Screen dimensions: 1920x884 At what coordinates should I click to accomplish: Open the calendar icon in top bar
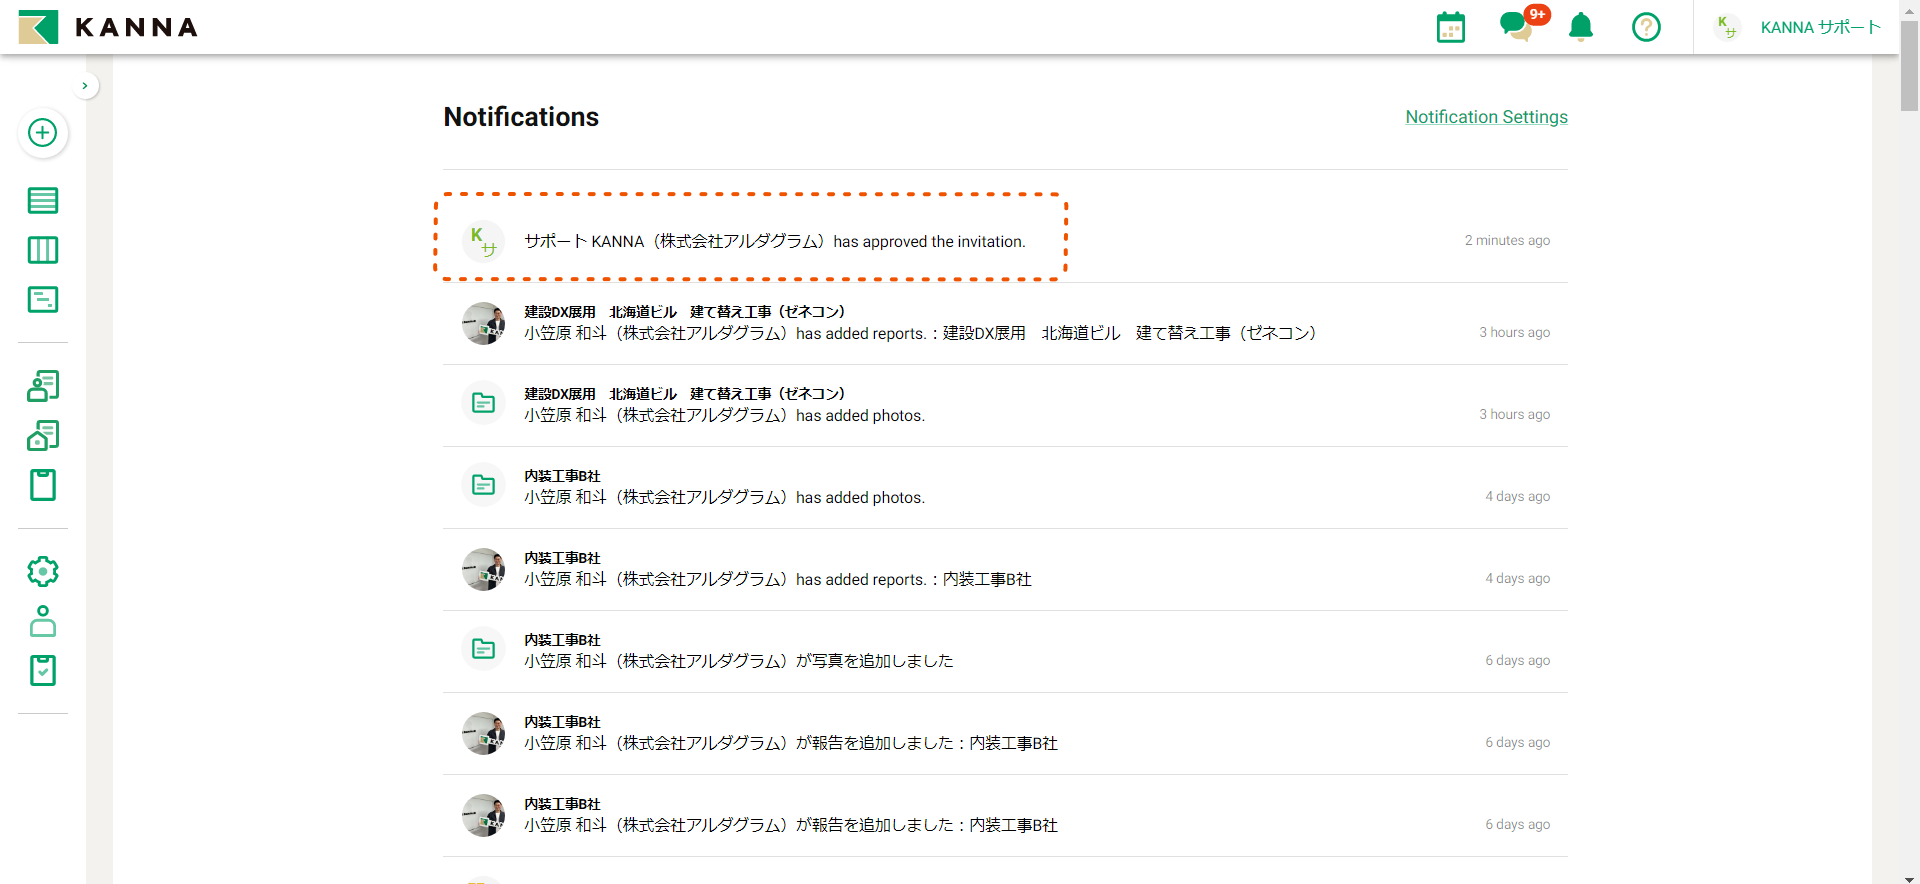1450,27
